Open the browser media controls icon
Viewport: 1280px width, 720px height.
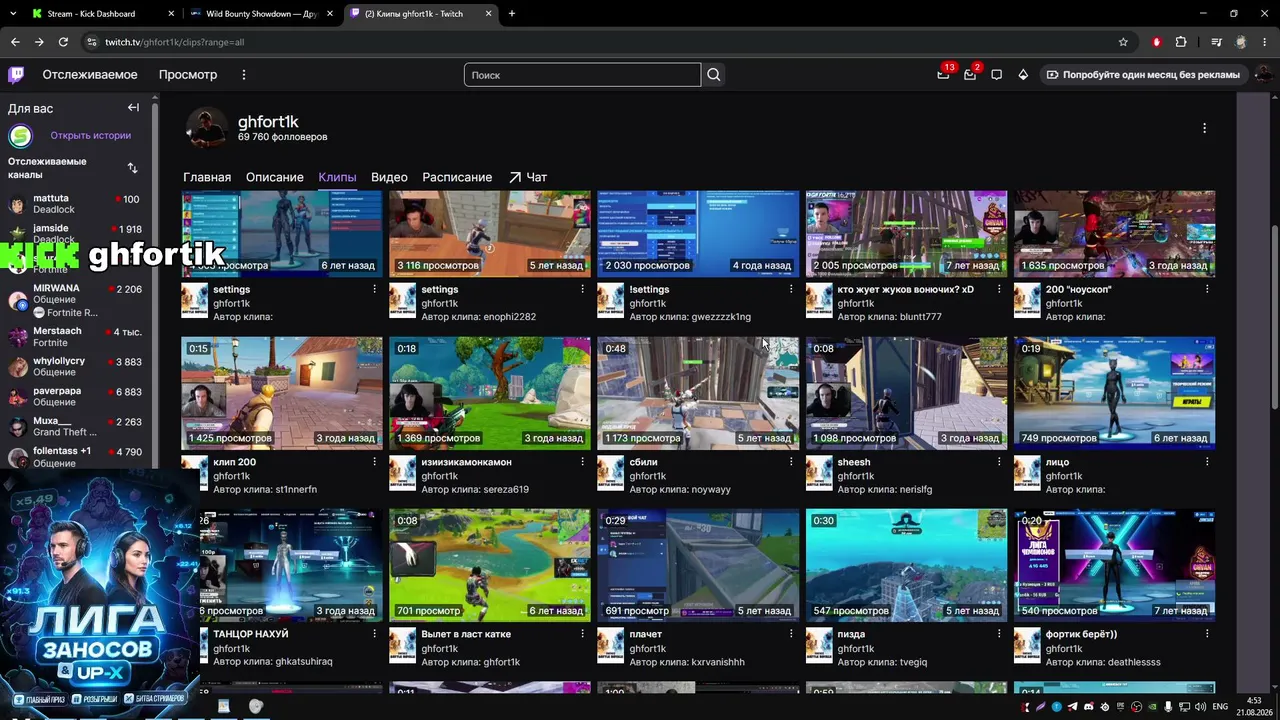[x=1216, y=42]
